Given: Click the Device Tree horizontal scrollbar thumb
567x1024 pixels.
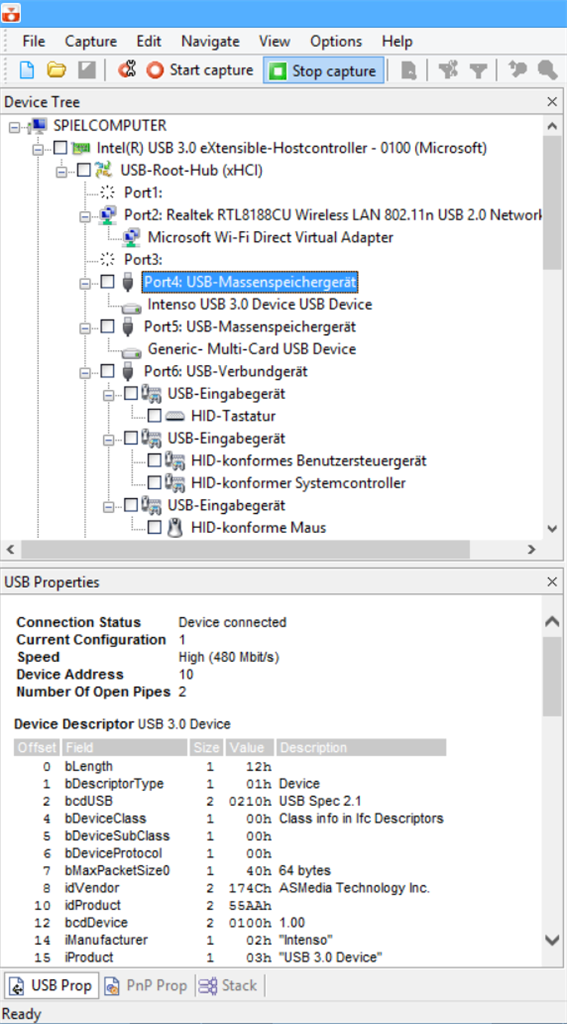Looking at the screenshot, I should [x=245, y=550].
